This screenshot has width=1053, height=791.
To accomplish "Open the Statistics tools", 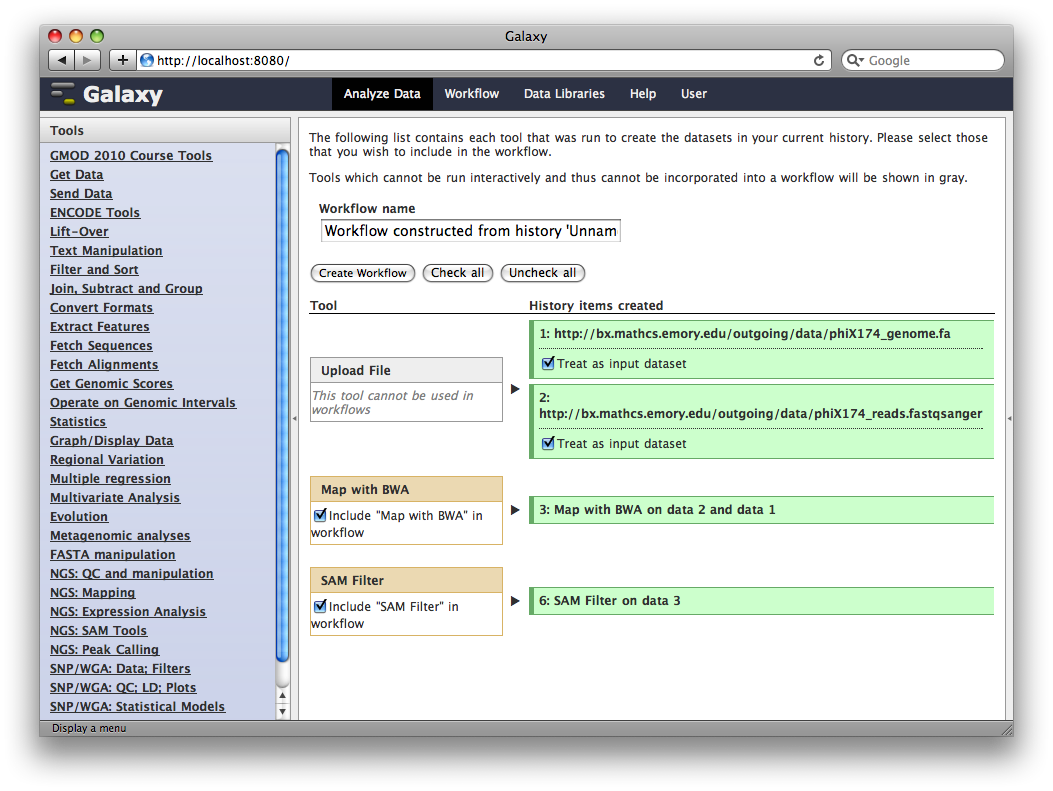I will (78, 422).
